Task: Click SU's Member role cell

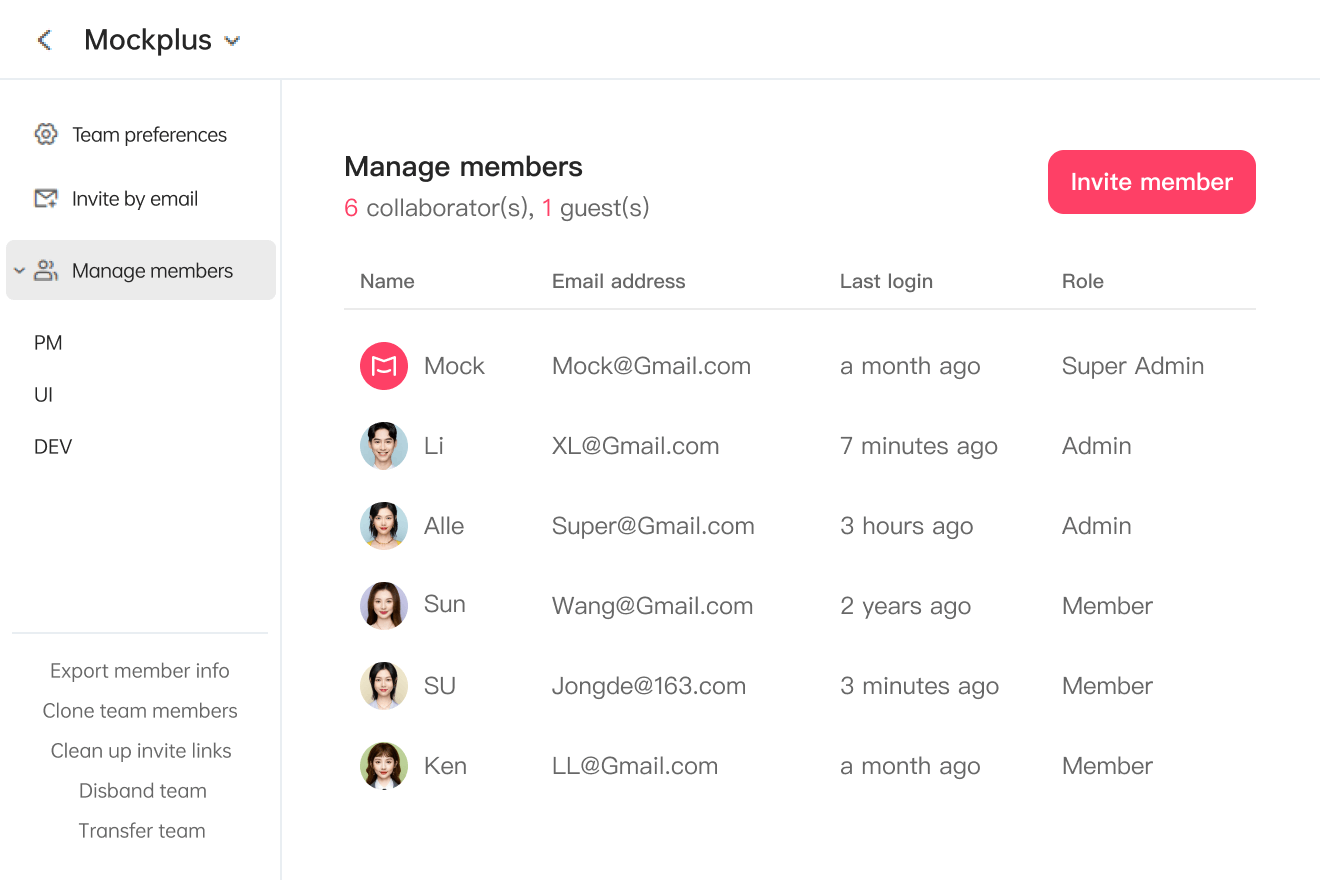Action: (1107, 686)
